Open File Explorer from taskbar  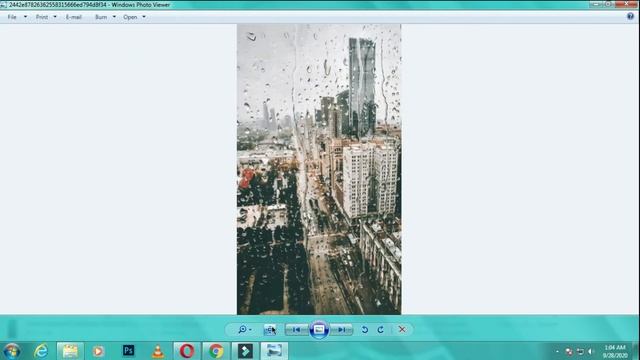[70, 351]
